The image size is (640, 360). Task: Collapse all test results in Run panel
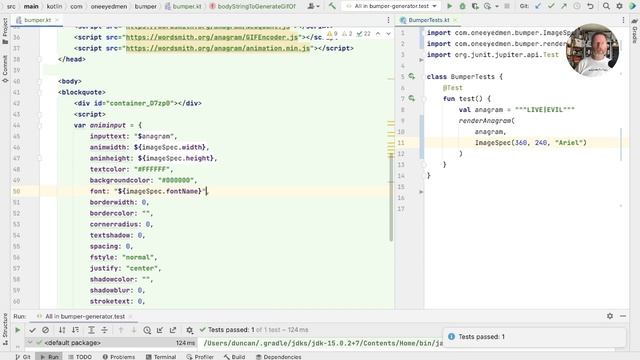[104, 330]
